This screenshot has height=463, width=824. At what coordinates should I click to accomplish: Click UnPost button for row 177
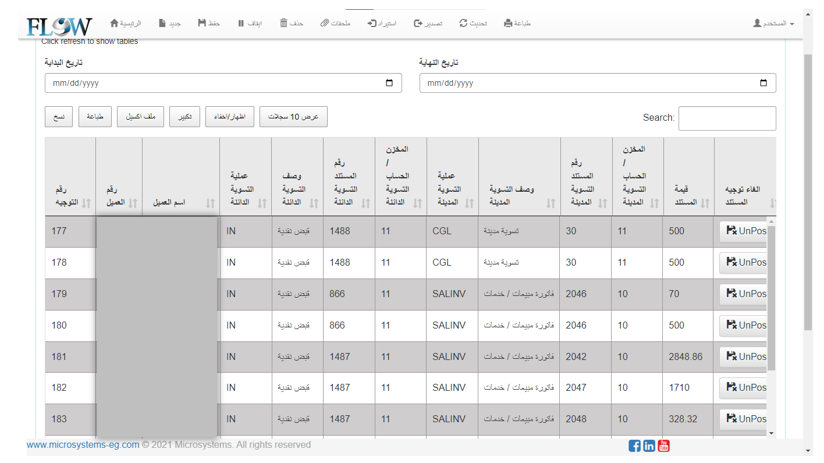coord(744,231)
